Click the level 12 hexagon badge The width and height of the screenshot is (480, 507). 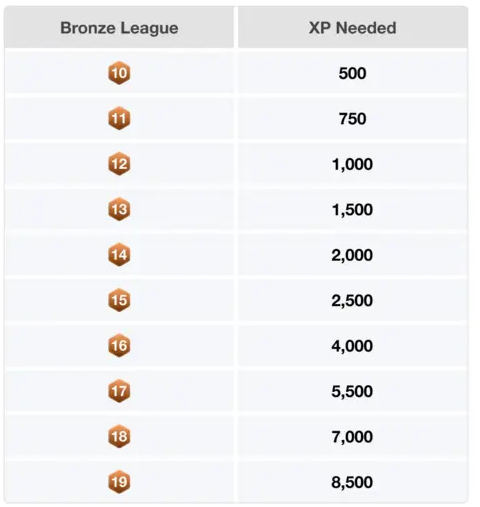point(119,164)
